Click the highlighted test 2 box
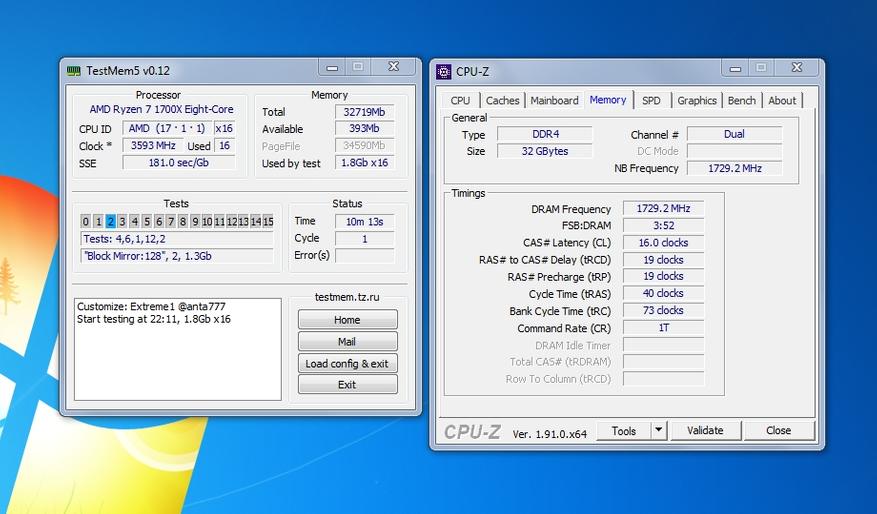This screenshot has width=877, height=514. [x=110, y=221]
